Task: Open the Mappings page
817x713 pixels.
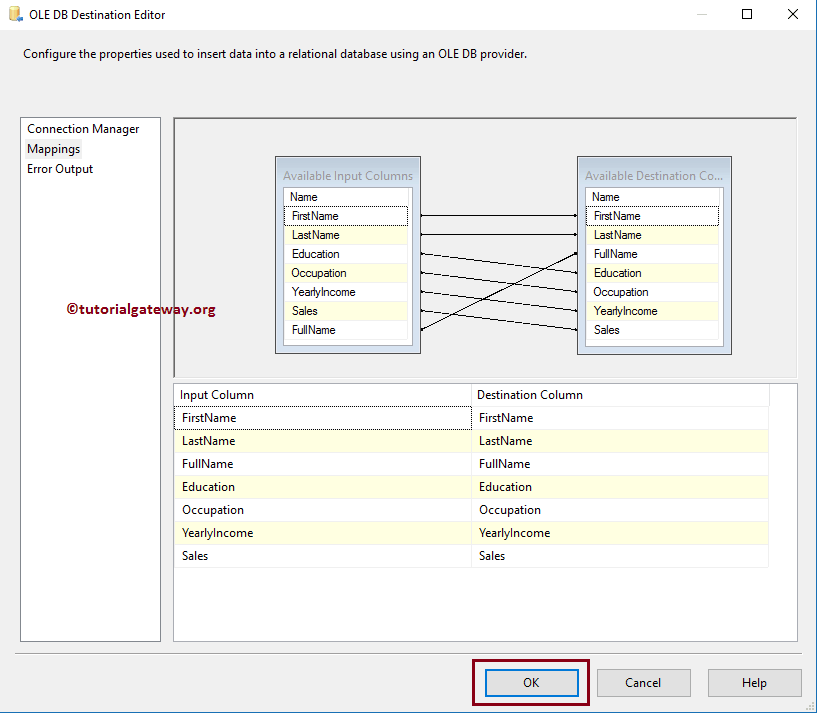Action: pos(53,148)
